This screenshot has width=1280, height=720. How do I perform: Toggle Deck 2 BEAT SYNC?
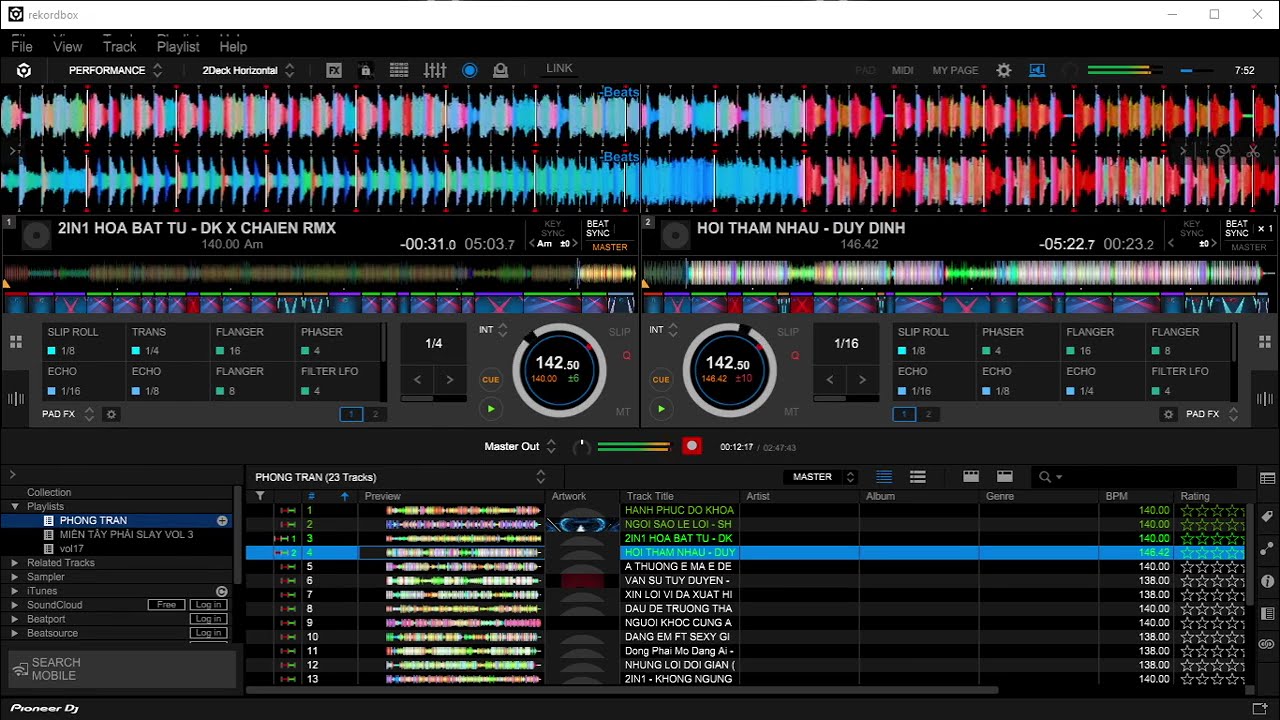pyautogui.click(x=1237, y=229)
